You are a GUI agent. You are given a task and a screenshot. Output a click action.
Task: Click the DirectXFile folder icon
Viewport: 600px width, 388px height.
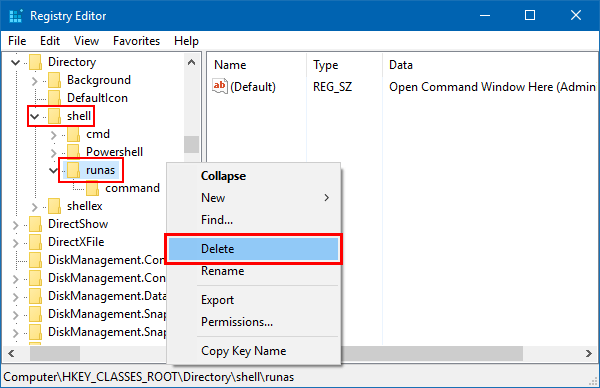36,242
